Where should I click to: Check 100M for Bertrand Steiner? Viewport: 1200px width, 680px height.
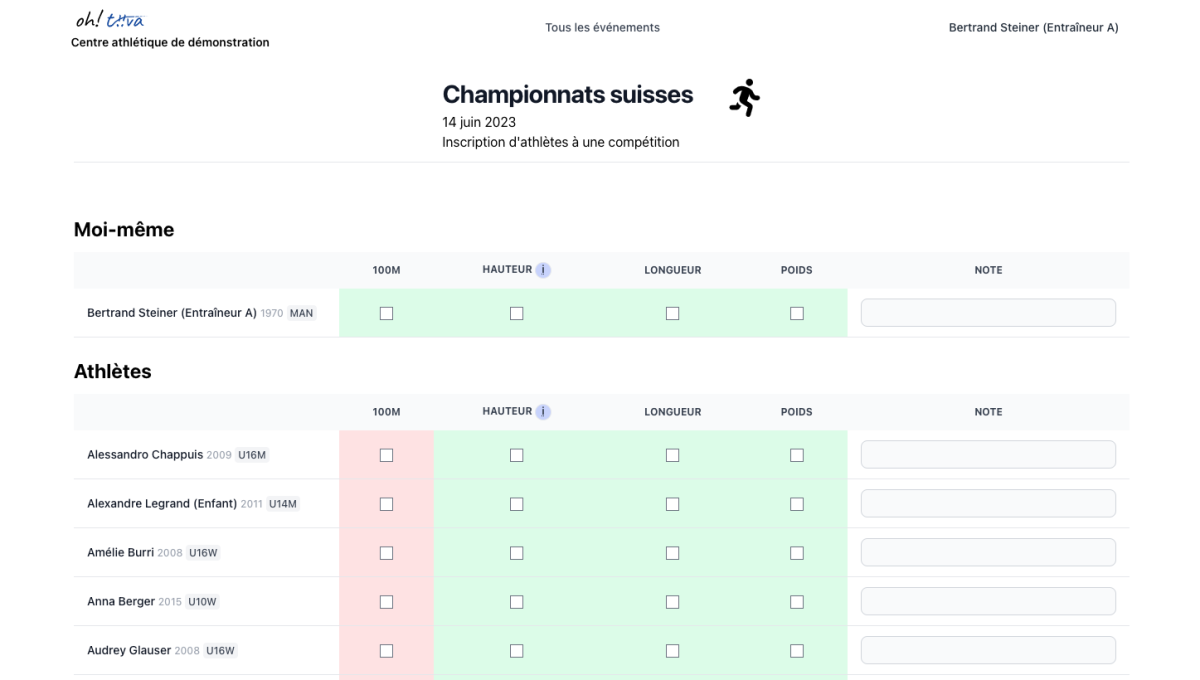point(387,314)
